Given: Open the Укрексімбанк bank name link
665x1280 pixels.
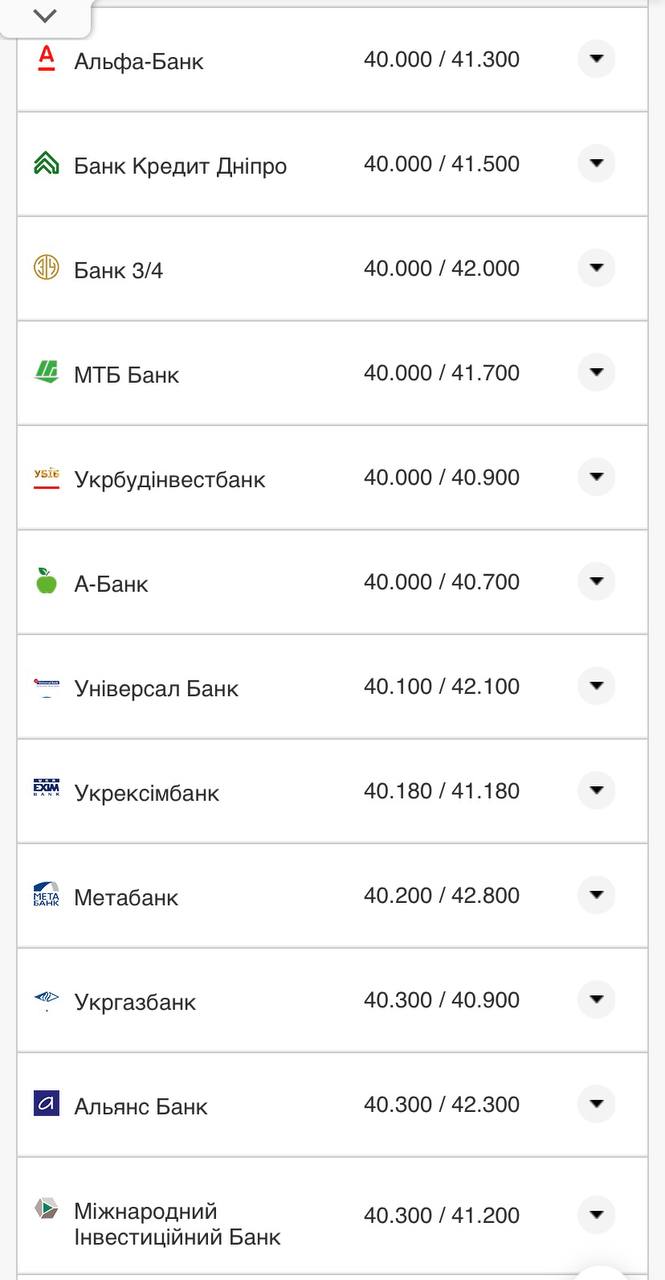Looking at the screenshot, I should tap(146, 793).
